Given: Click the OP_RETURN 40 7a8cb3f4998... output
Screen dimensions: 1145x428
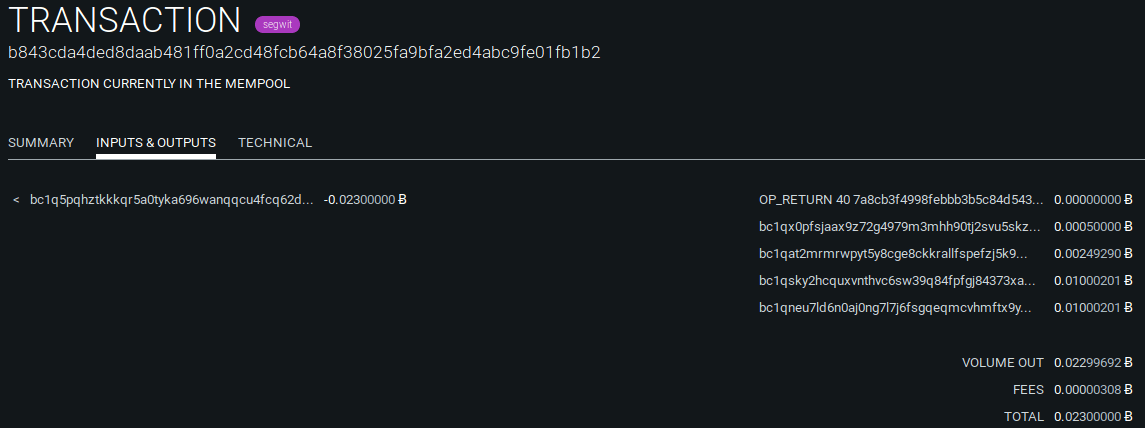Looking at the screenshot, I should [901, 199].
